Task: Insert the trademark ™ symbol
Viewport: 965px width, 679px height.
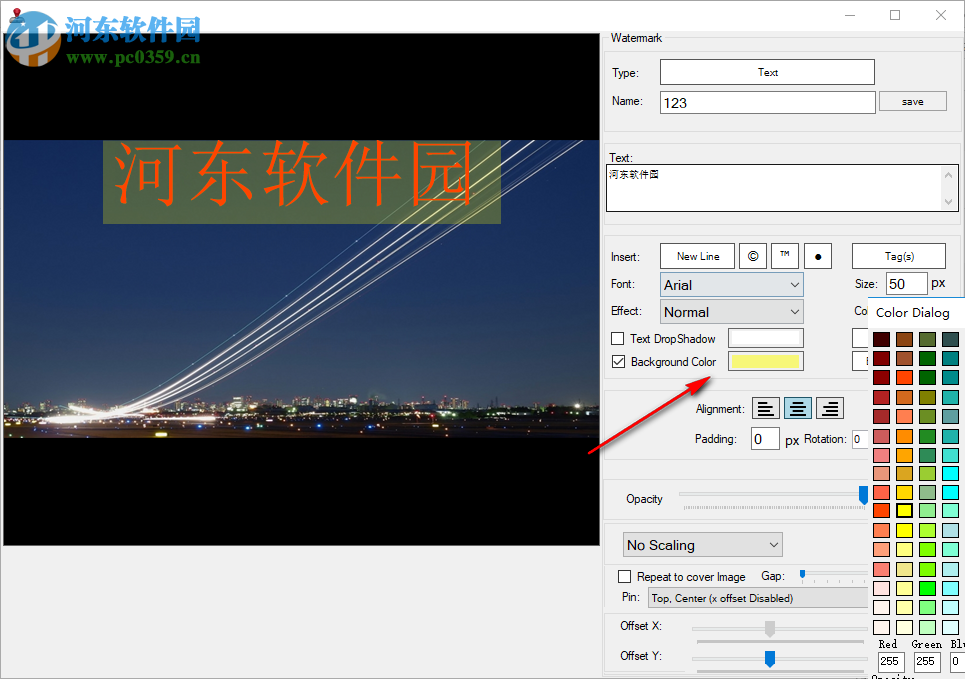Action: click(784, 256)
